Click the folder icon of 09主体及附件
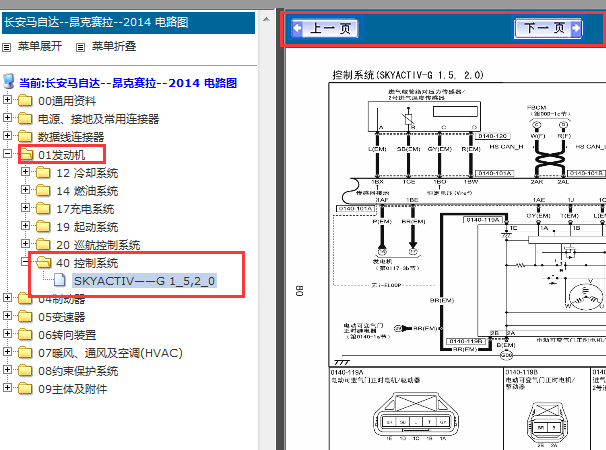The height and width of the screenshot is (450, 606). [25, 389]
